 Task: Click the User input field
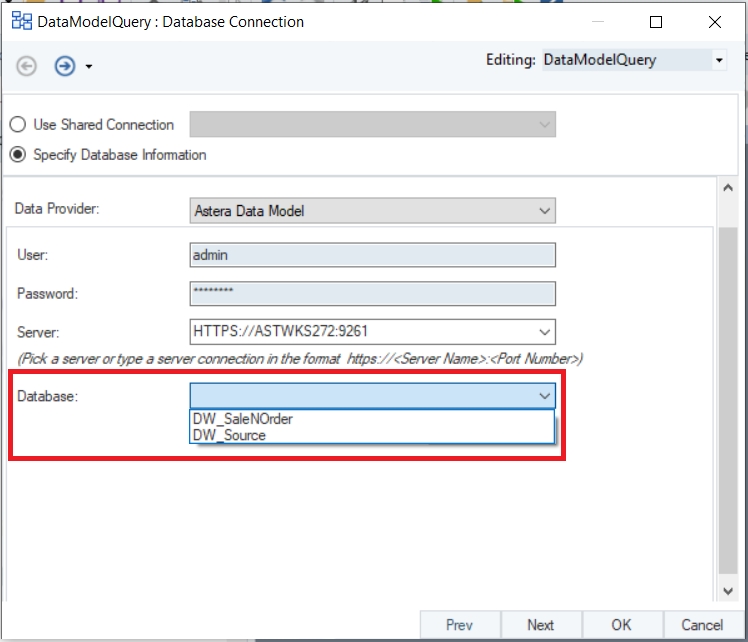click(x=372, y=255)
